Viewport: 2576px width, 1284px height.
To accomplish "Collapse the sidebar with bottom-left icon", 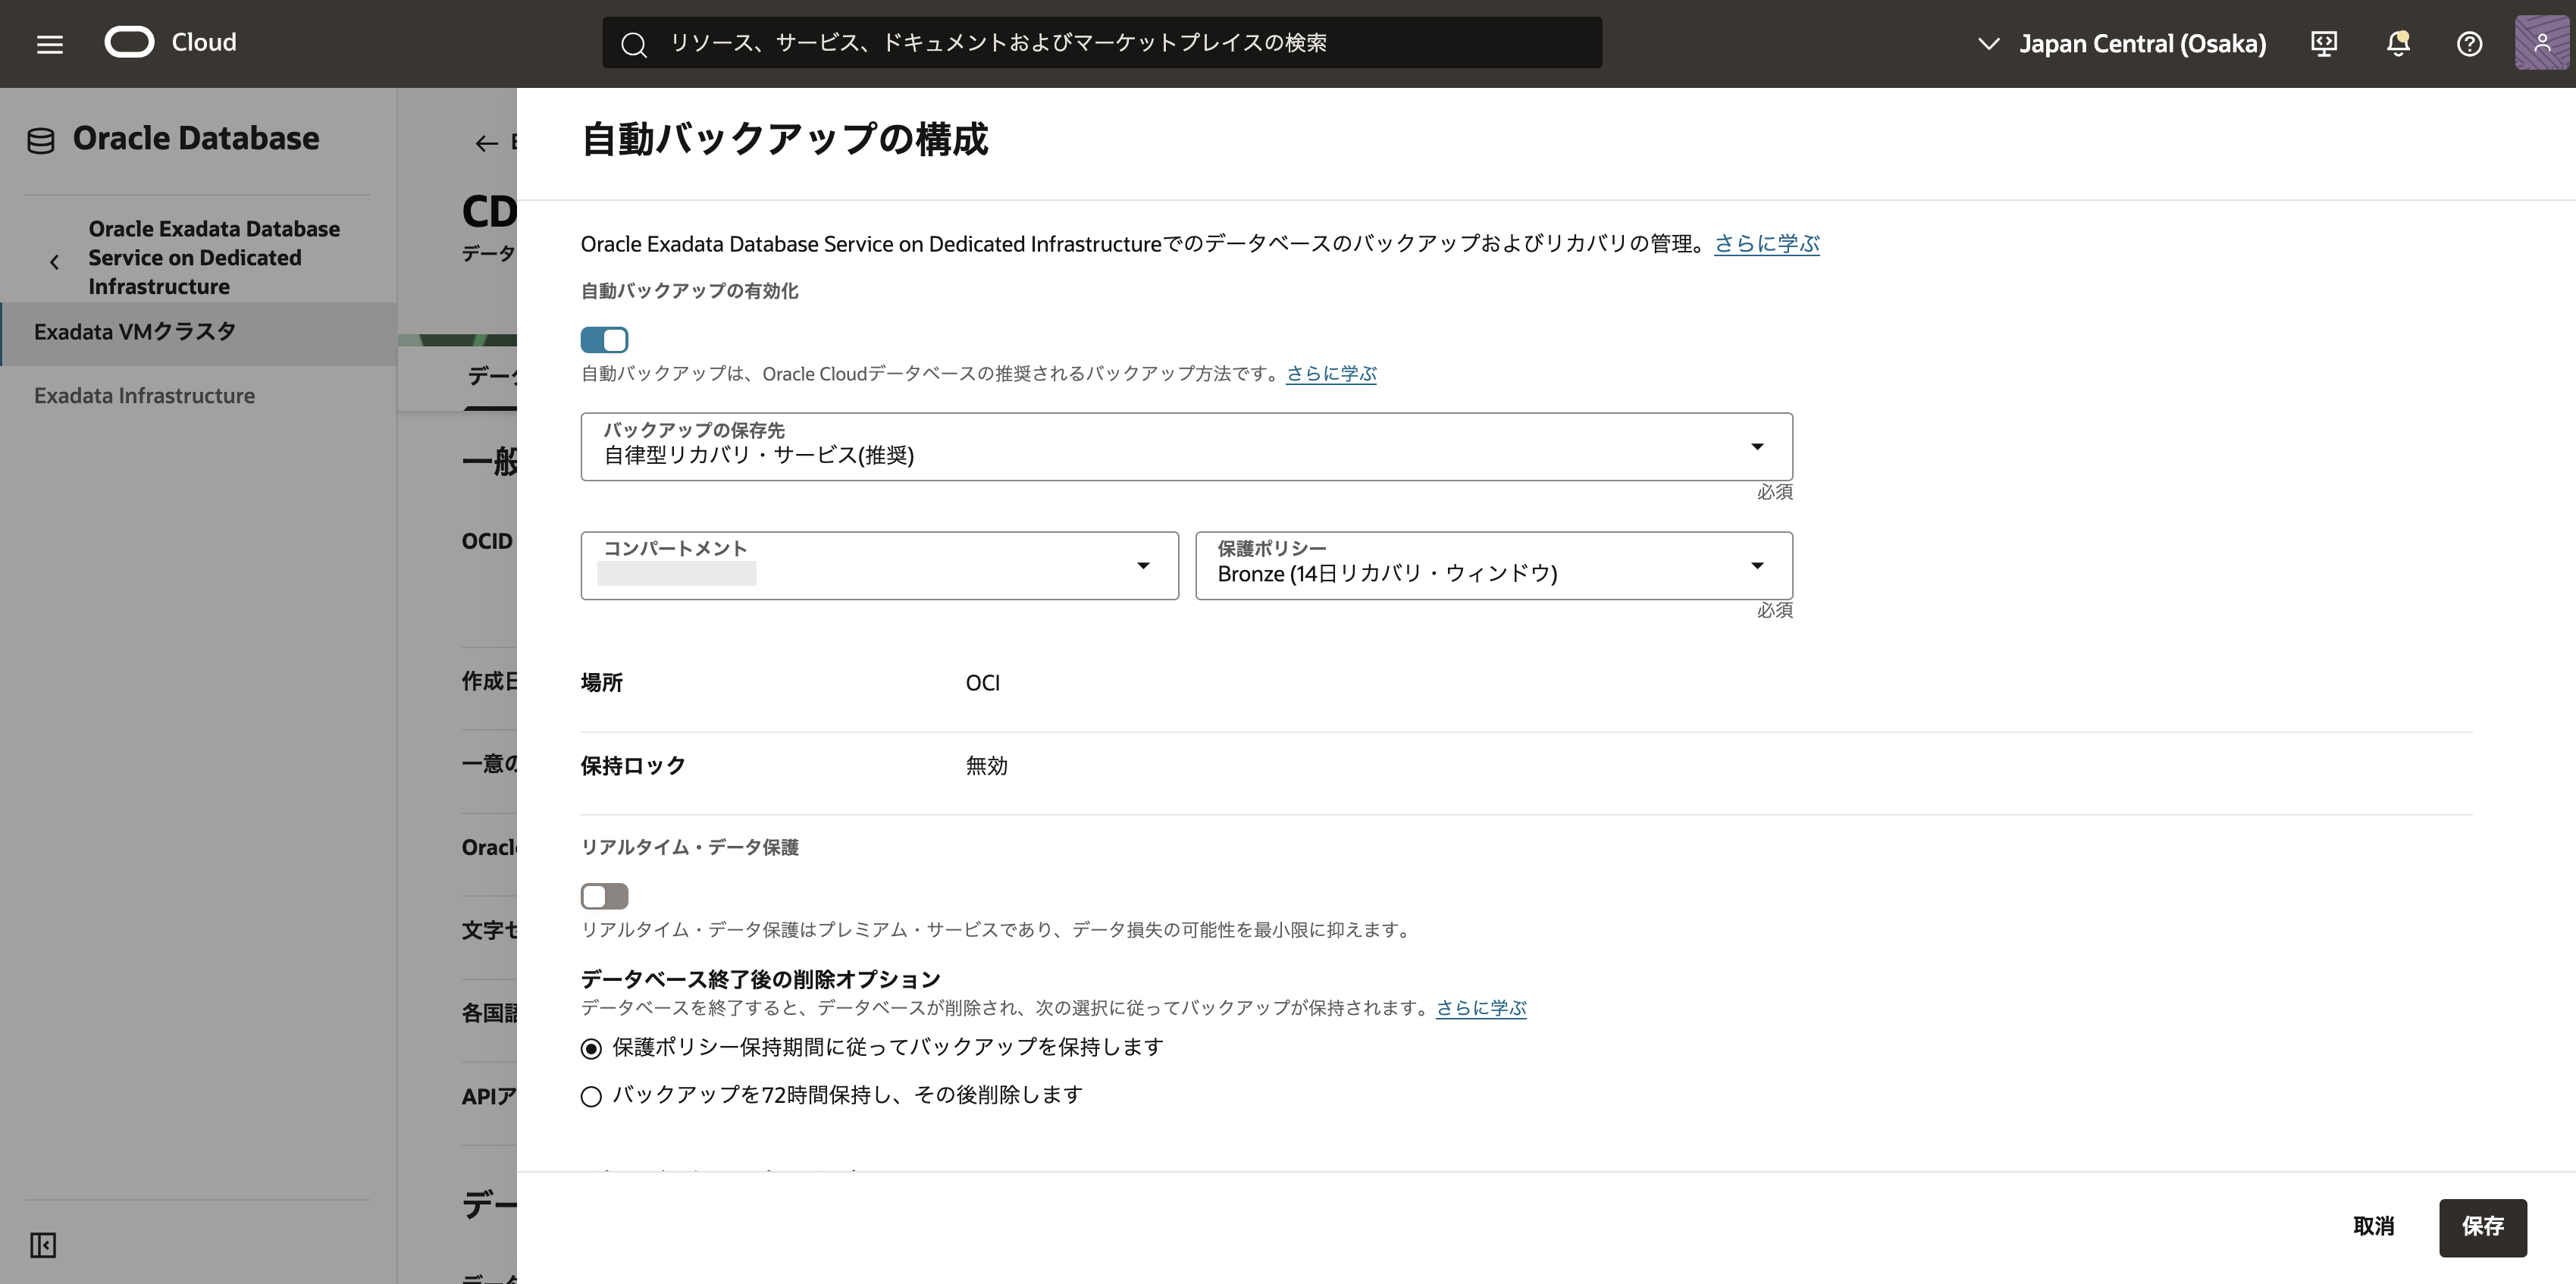I will click(x=43, y=1245).
